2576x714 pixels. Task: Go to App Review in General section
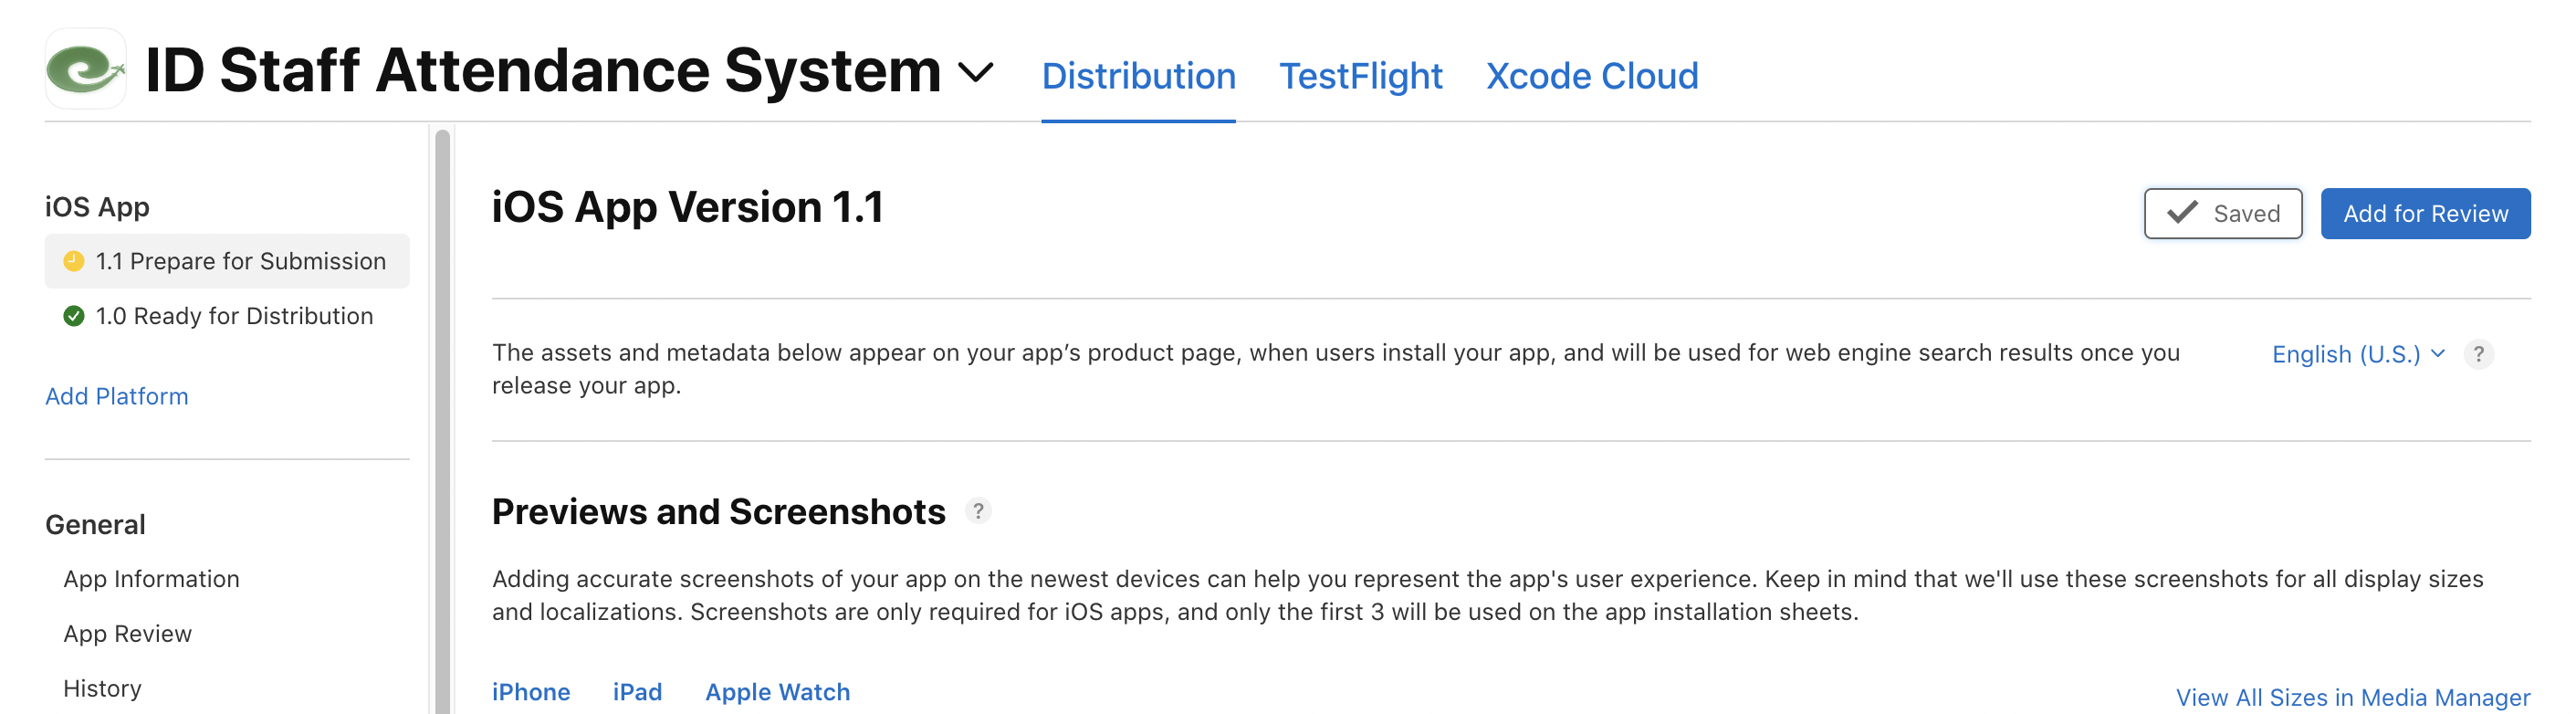pos(127,634)
